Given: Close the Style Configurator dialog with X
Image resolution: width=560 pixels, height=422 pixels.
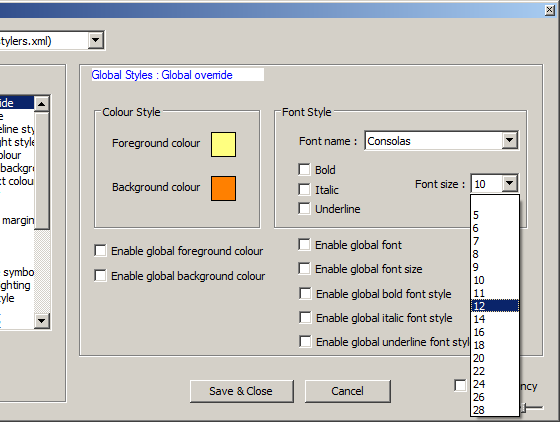Looking at the screenshot, I should pyautogui.click(x=549, y=10).
